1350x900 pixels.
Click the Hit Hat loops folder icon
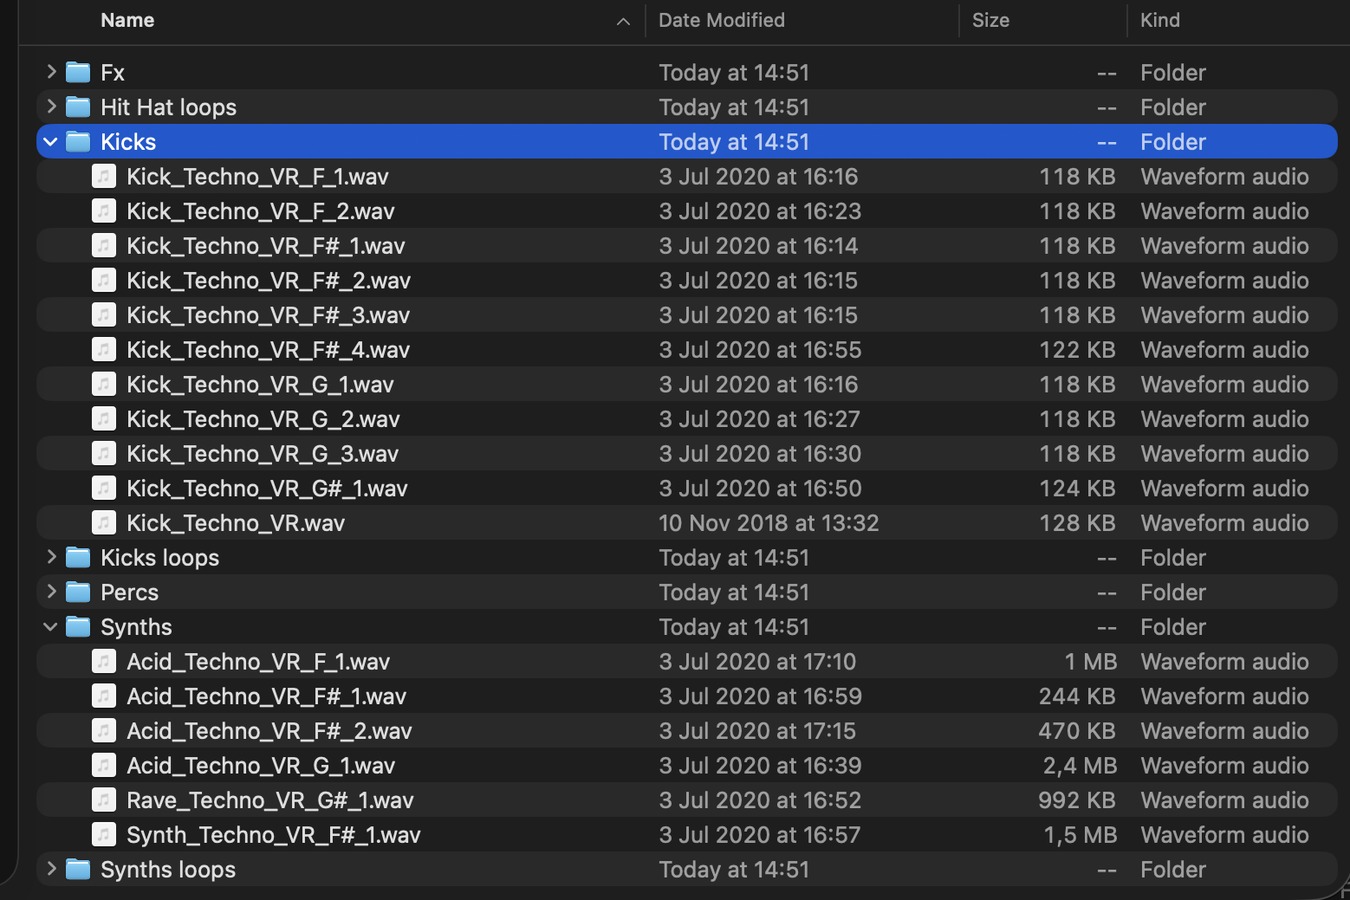point(78,107)
